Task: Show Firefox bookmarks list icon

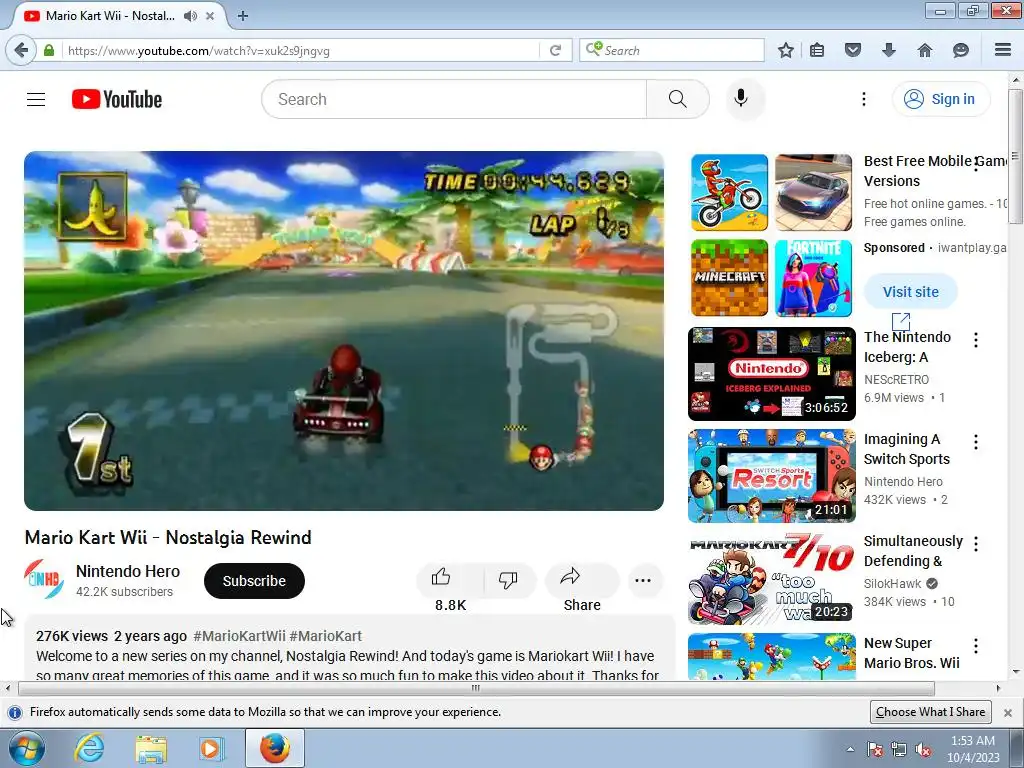Action: [x=817, y=50]
